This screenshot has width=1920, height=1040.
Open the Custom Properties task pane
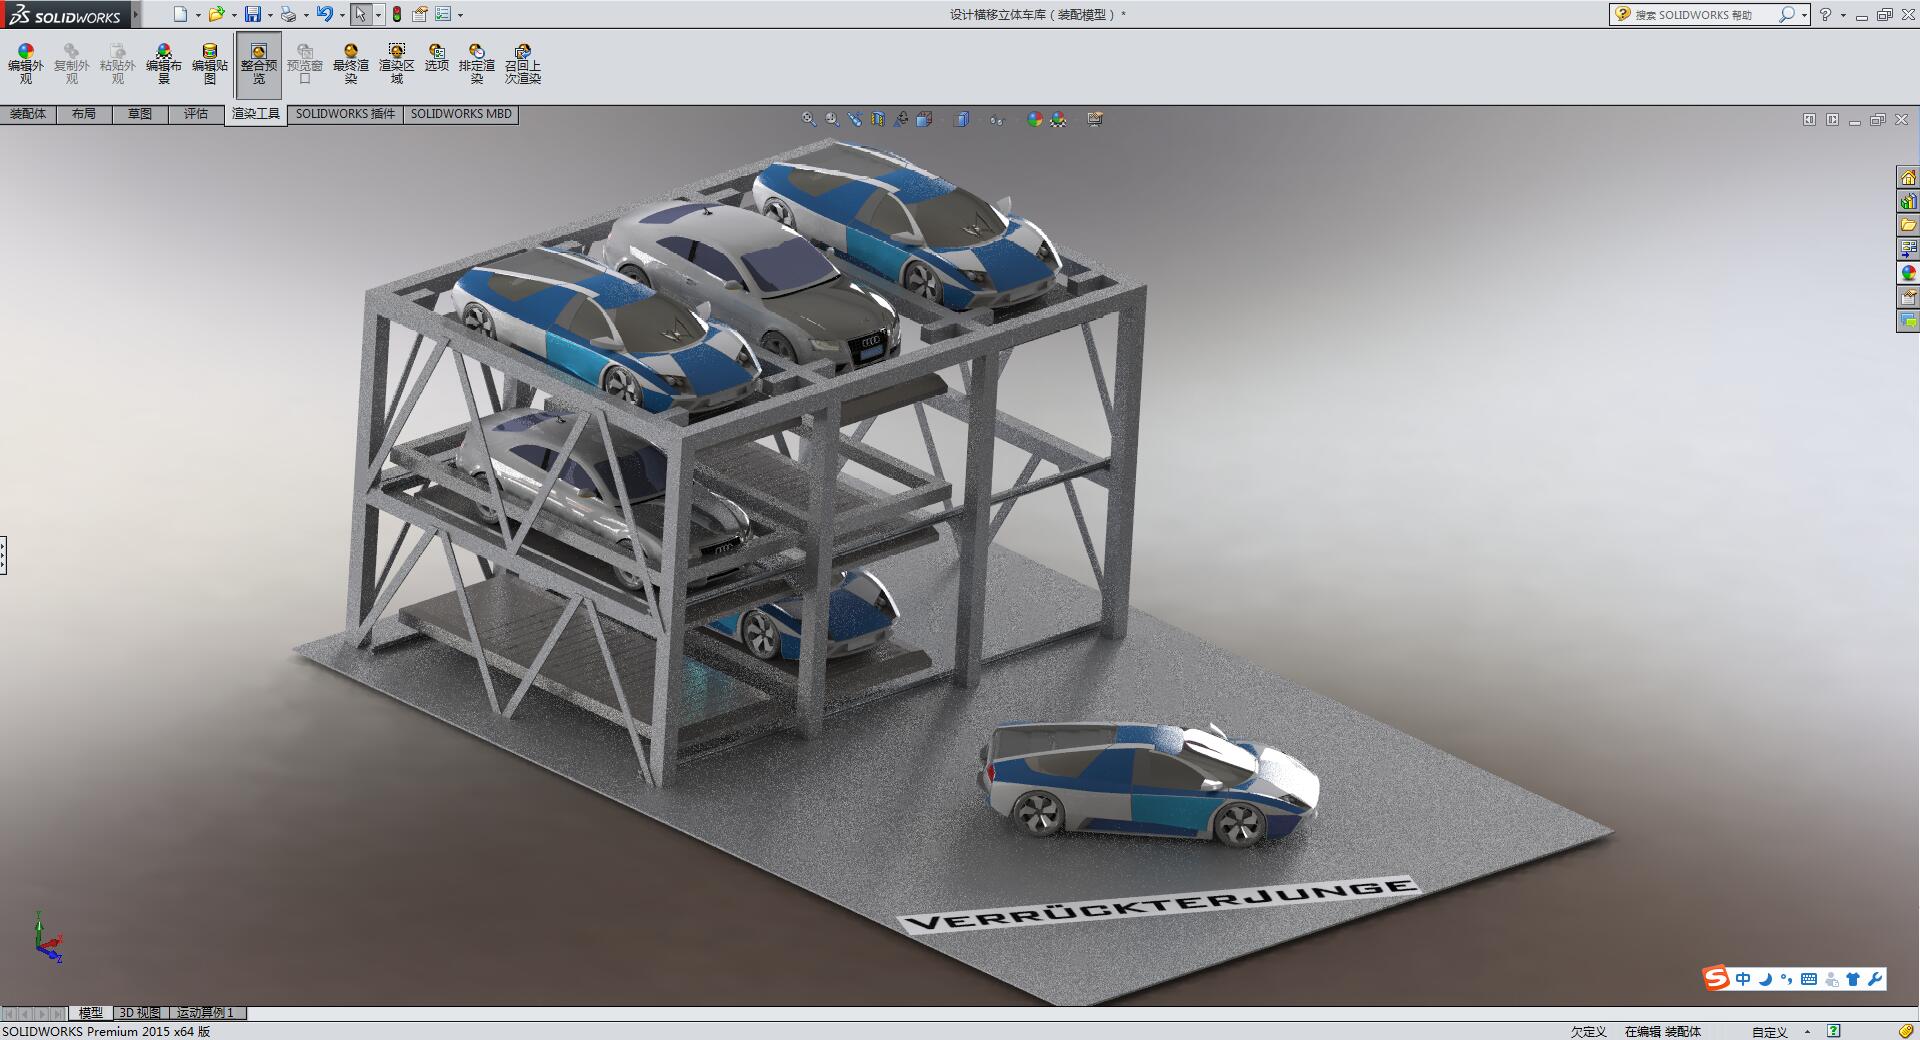1908,297
